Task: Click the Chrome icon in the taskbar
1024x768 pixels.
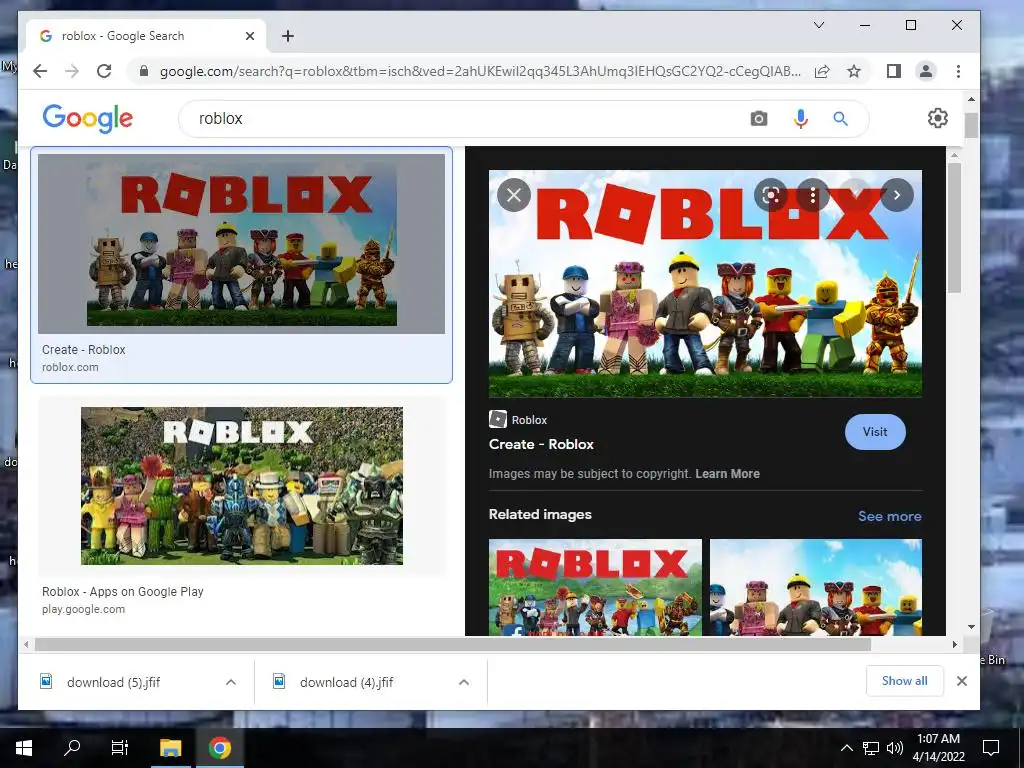Action: coord(220,748)
